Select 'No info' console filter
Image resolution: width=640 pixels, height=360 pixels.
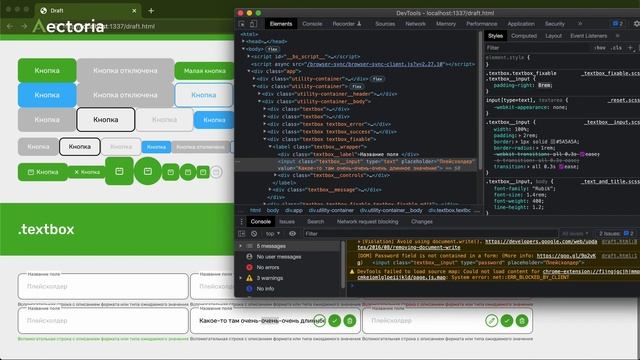(x=265, y=289)
